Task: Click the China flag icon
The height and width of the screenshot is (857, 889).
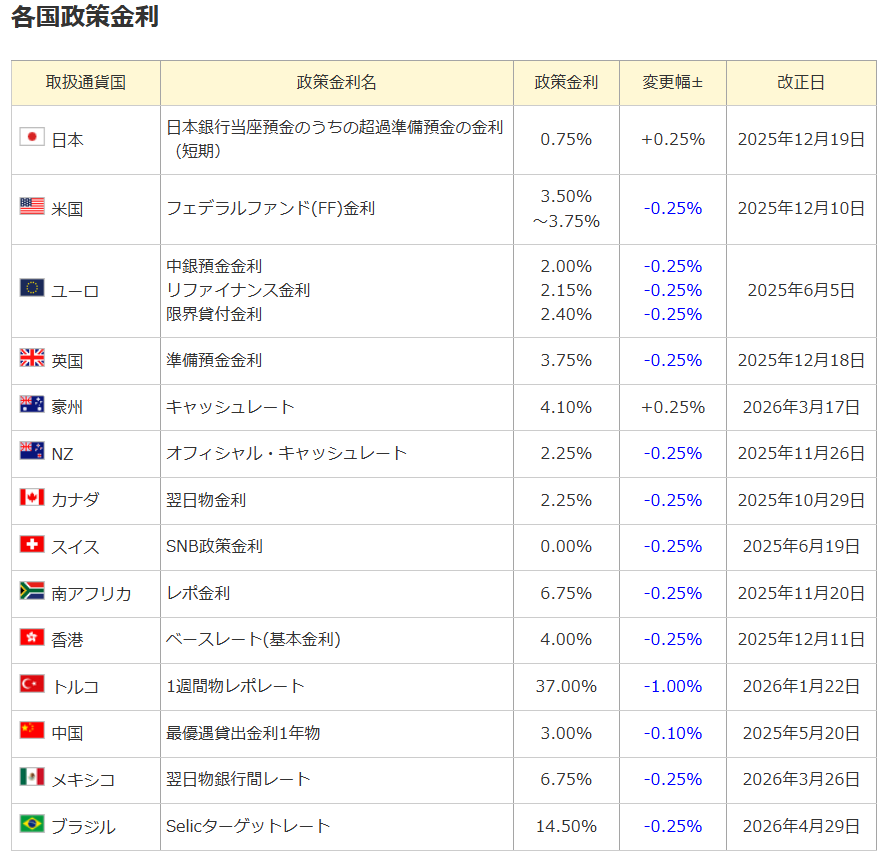Action: (x=32, y=730)
